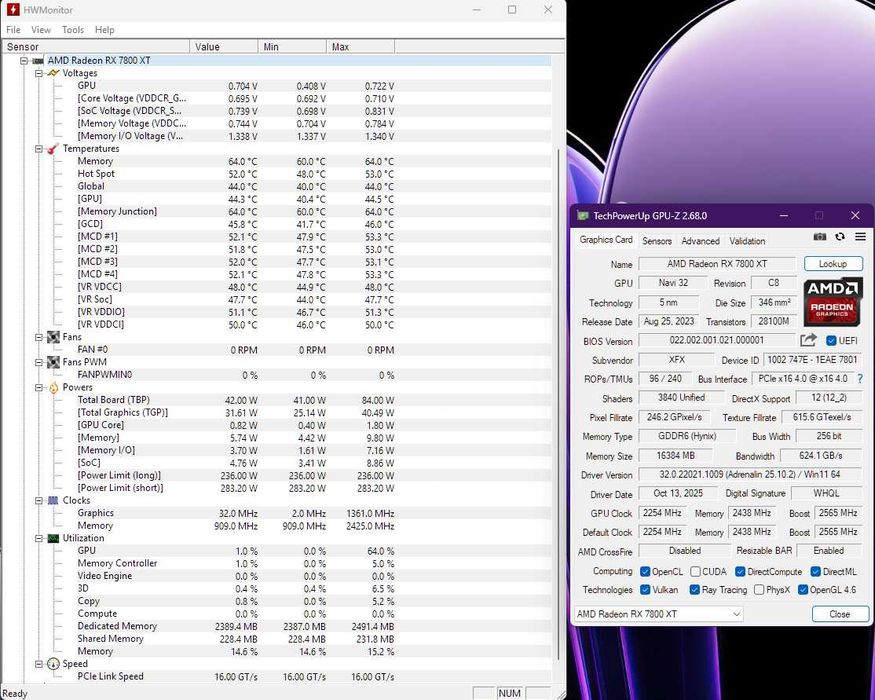Toggle the Ray Tracing checkbox
This screenshot has width=875, height=700.
(x=695, y=589)
